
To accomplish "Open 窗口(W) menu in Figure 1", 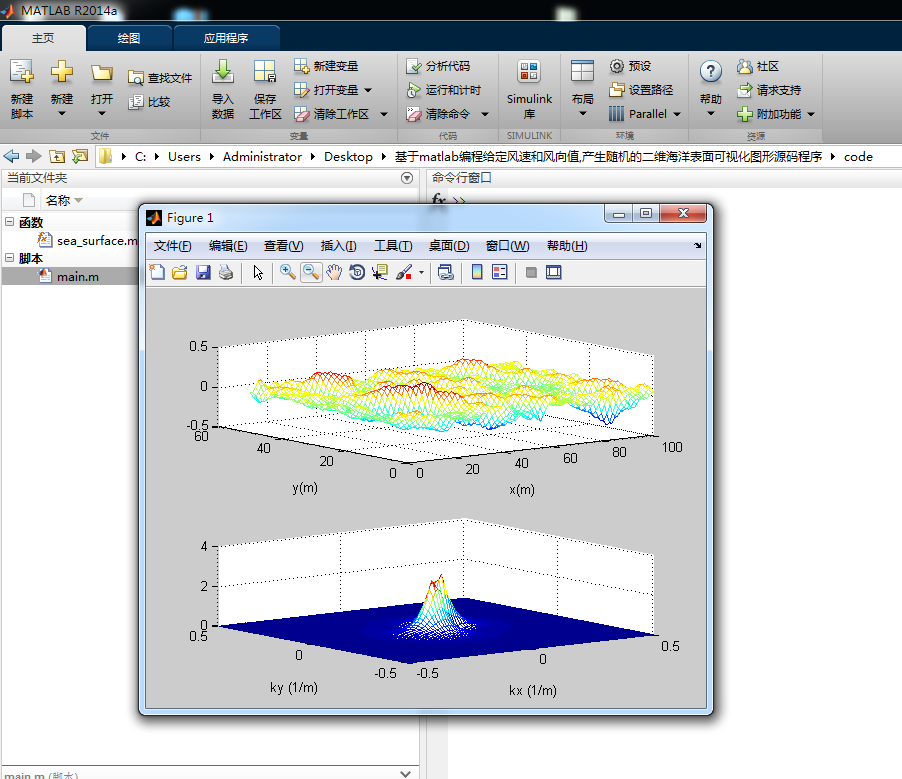I will point(507,246).
